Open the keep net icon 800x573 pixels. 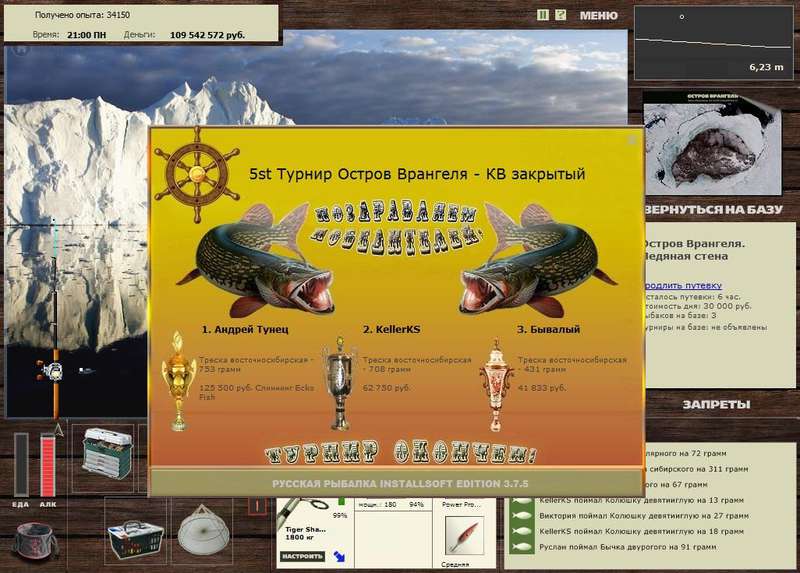203,531
